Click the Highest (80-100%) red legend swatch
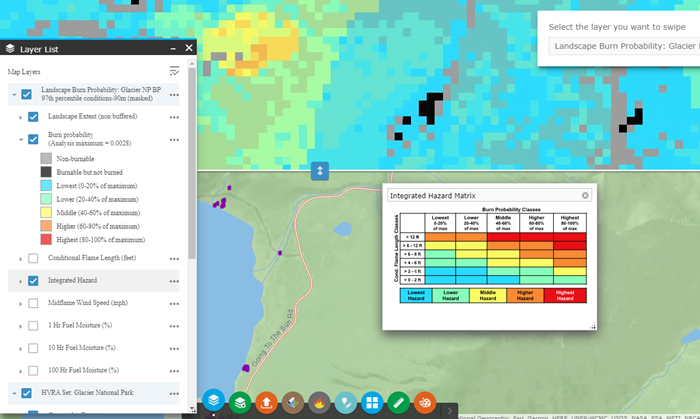This screenshot has width=700, height=419. [x=46, y=239]
